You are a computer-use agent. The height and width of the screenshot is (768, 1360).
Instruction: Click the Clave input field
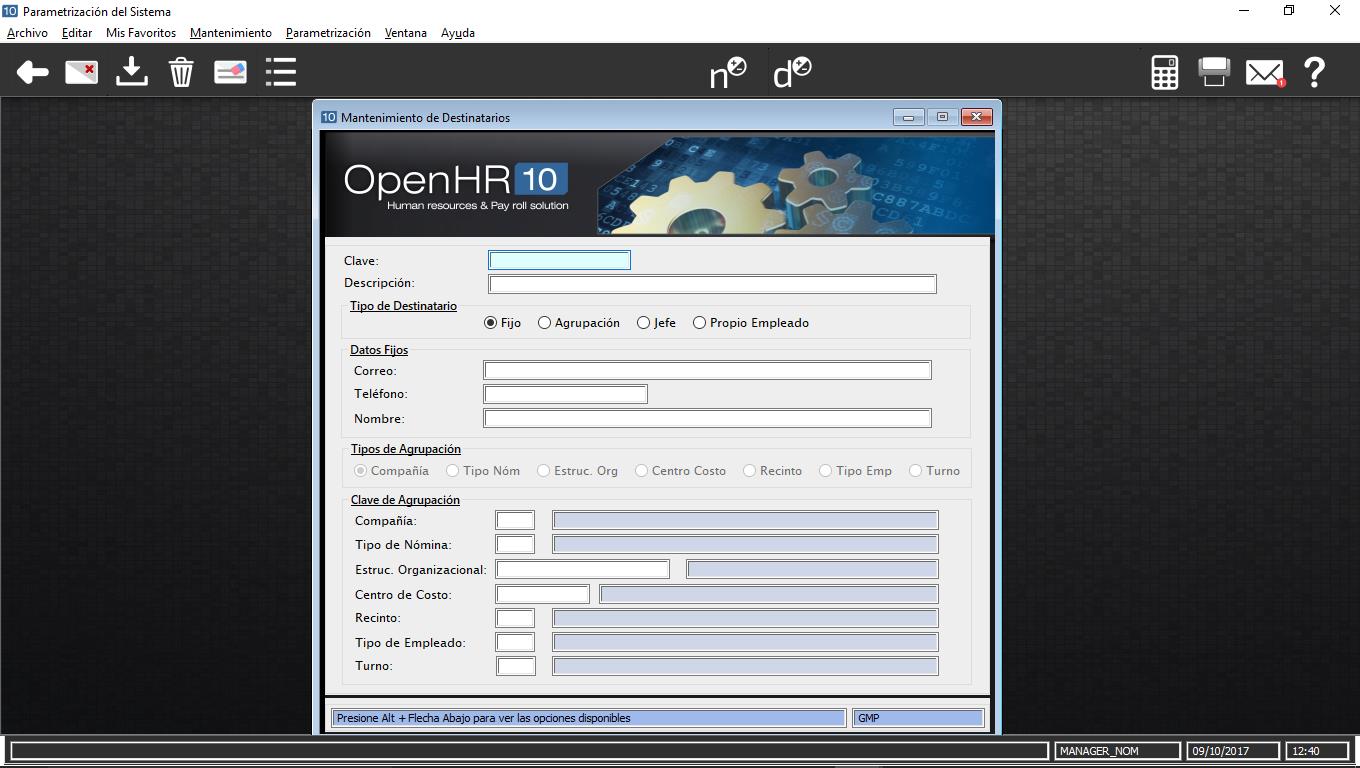[x=559, y=260]
